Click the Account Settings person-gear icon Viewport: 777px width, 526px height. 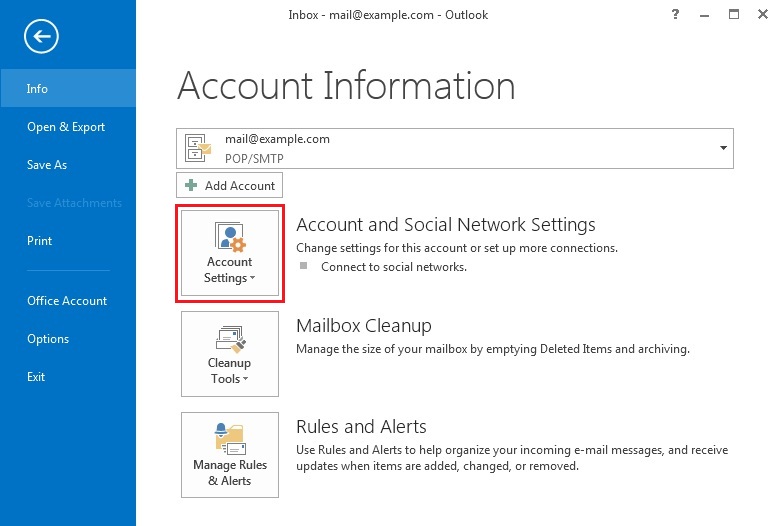point(230,237)
